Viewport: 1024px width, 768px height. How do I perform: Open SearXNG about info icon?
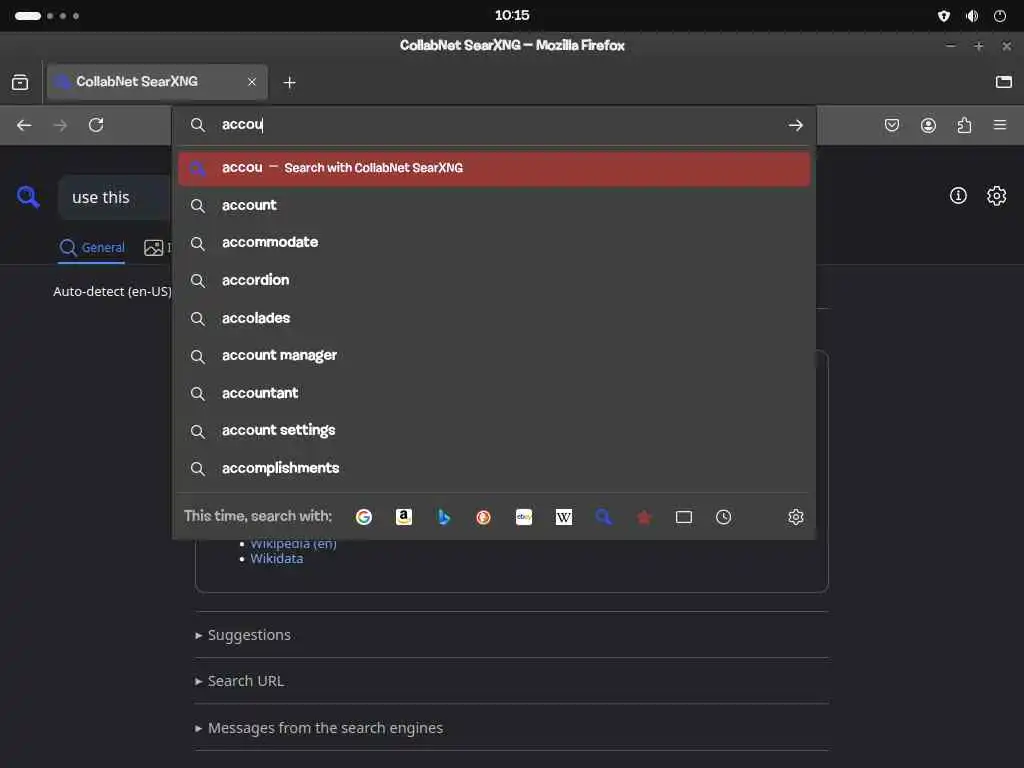[x=958, y=195]
